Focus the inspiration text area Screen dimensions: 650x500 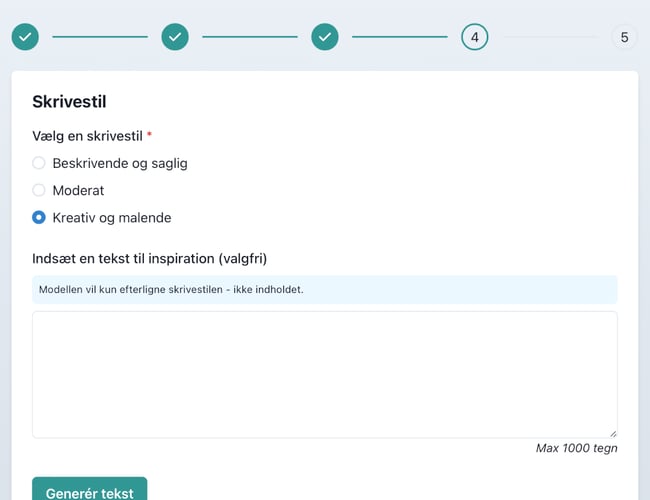(325, 375)
